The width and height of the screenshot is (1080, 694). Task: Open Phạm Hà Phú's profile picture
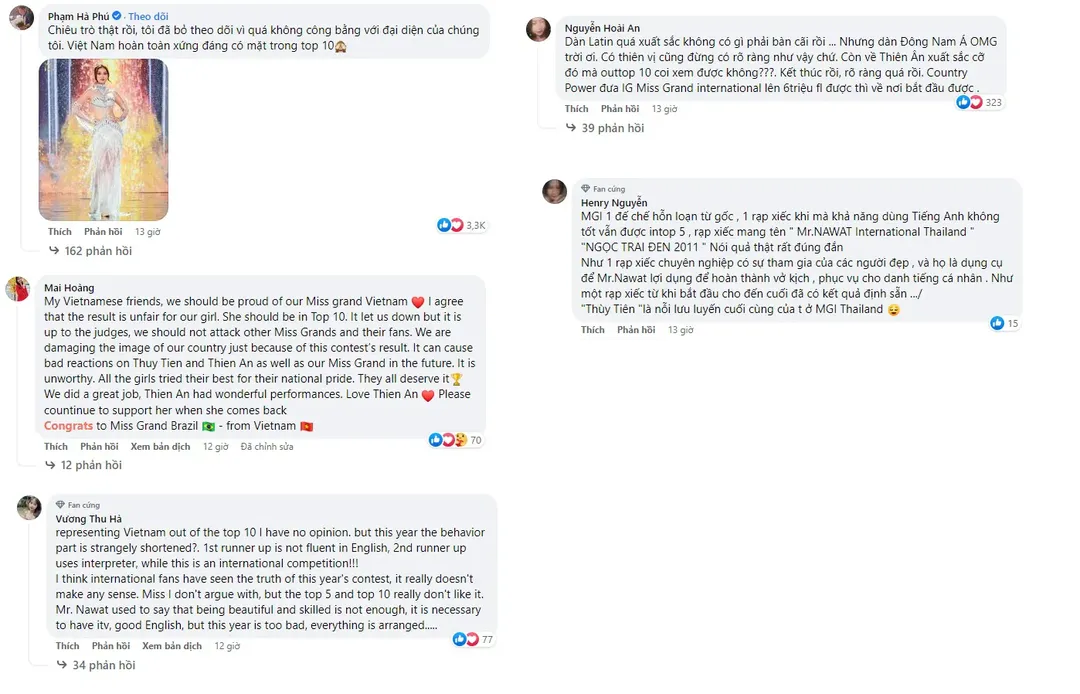tap(22, 20)
